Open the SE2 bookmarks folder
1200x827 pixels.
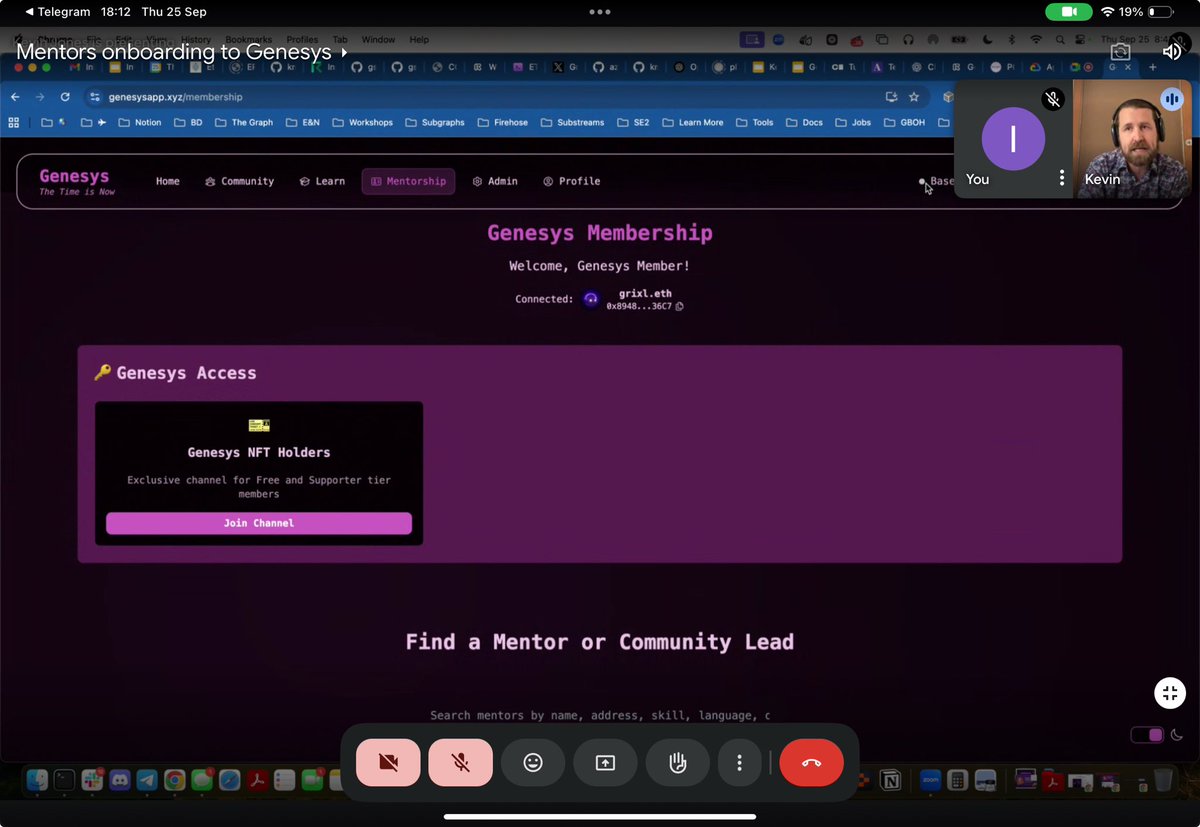(633, 122)
